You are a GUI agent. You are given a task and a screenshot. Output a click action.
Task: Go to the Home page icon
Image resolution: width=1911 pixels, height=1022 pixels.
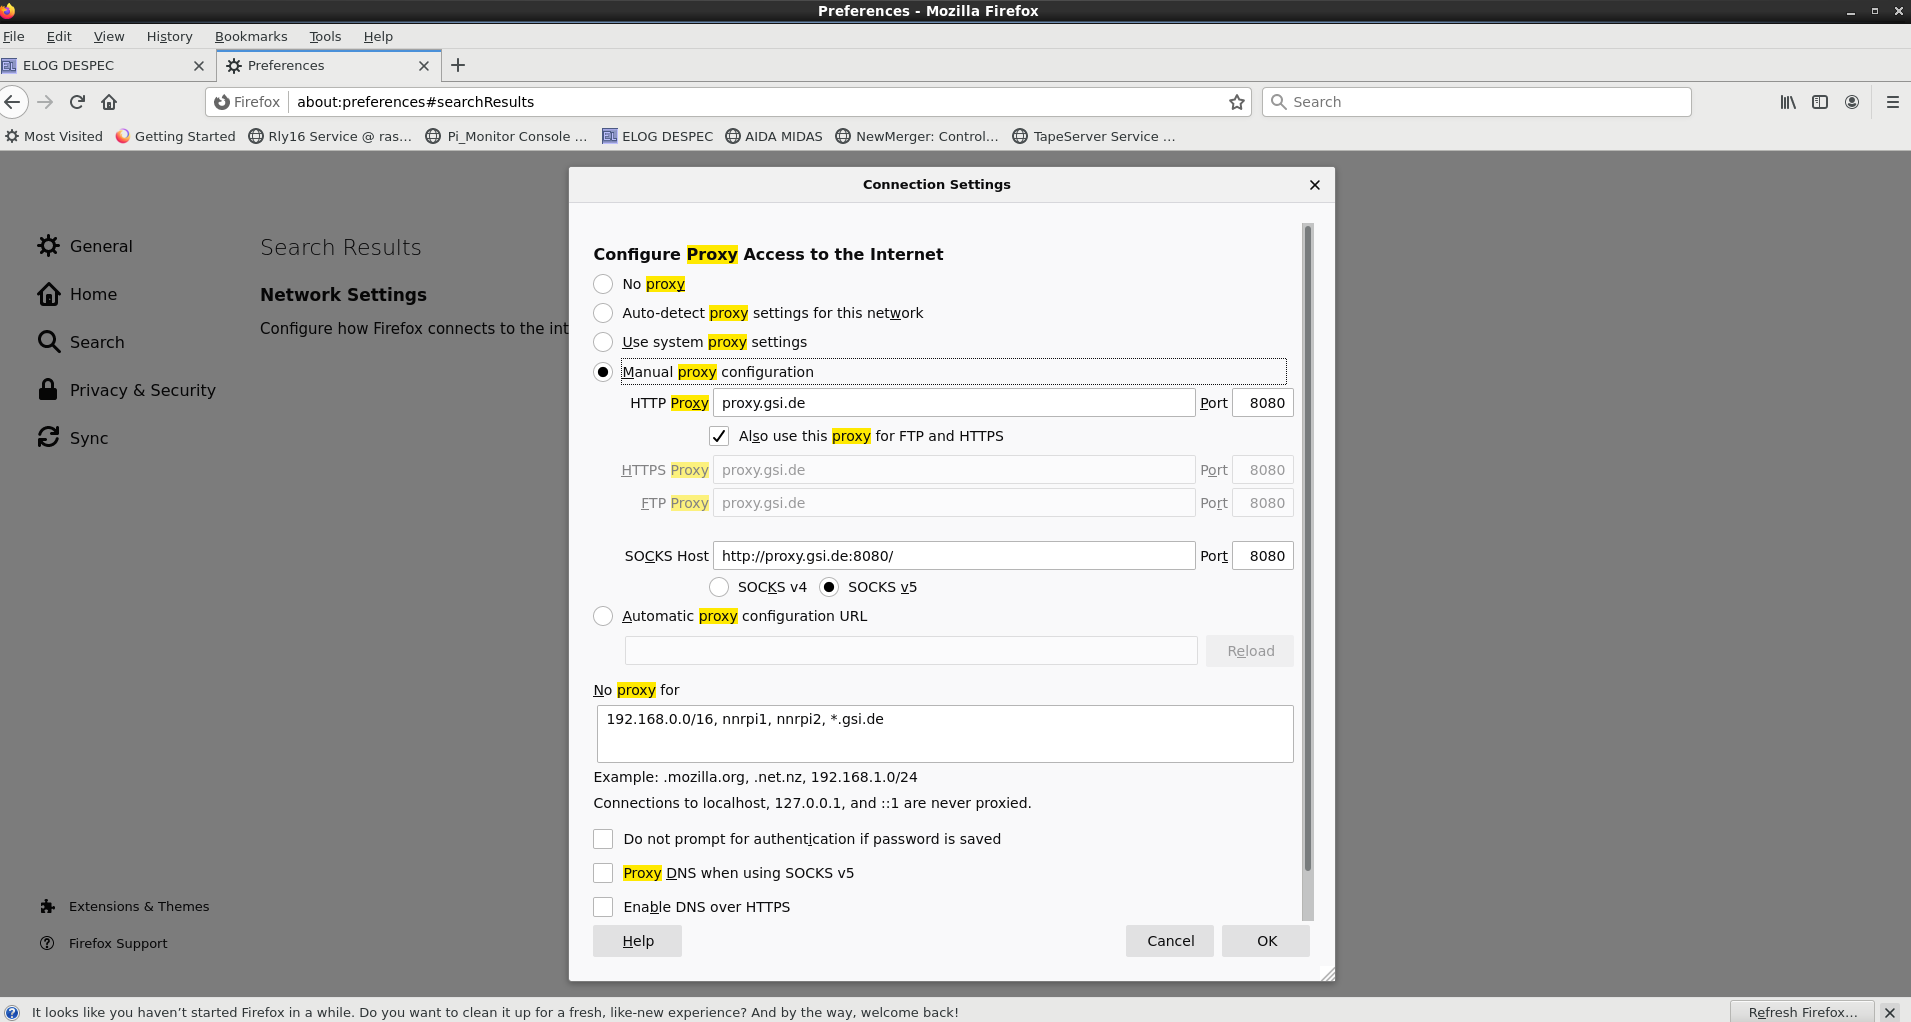tap(109, 102)
